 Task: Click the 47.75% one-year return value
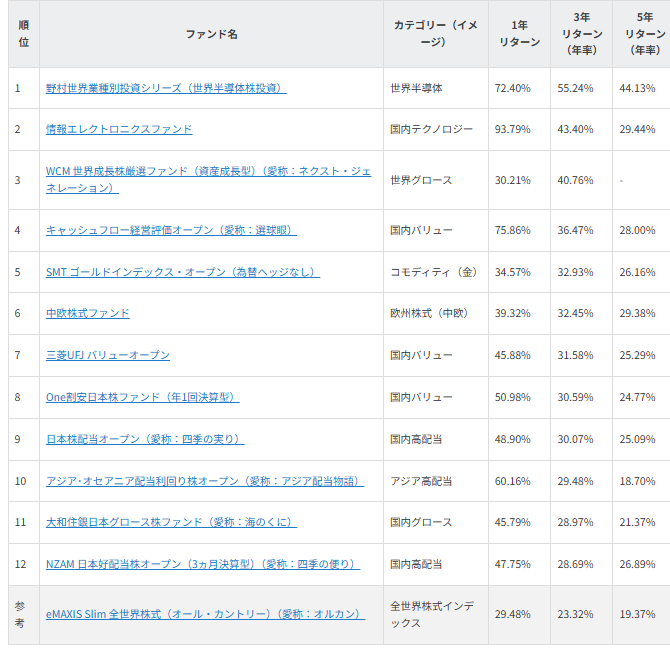[512, 564]
